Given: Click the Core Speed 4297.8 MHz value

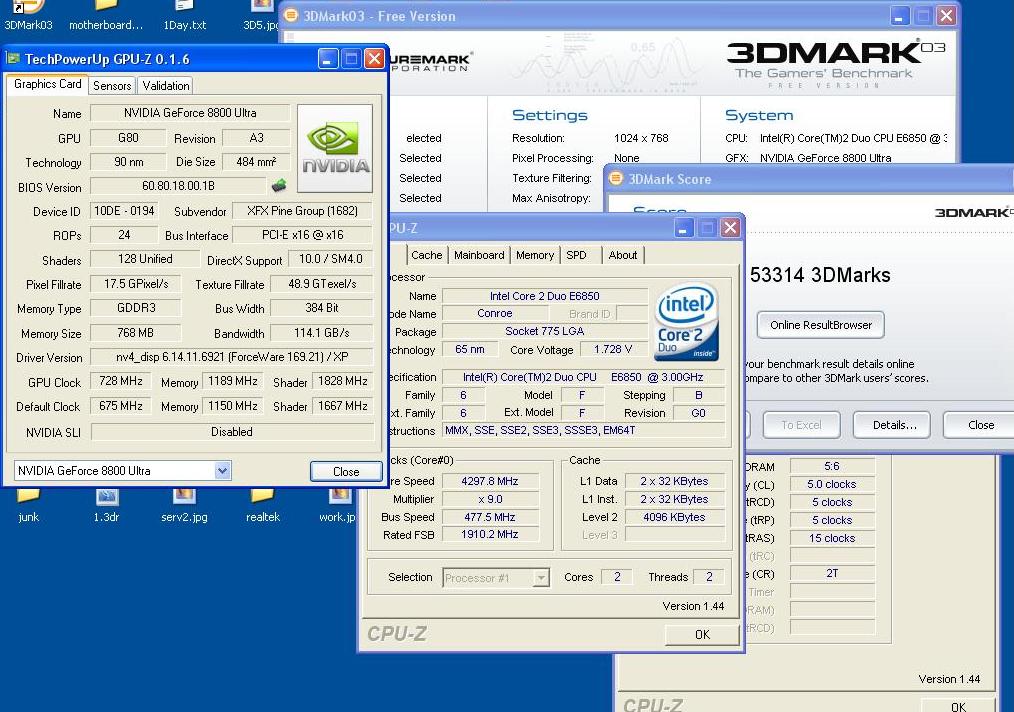Looking at the screenshot, I should pyautogui.click(x=490, y=481).
